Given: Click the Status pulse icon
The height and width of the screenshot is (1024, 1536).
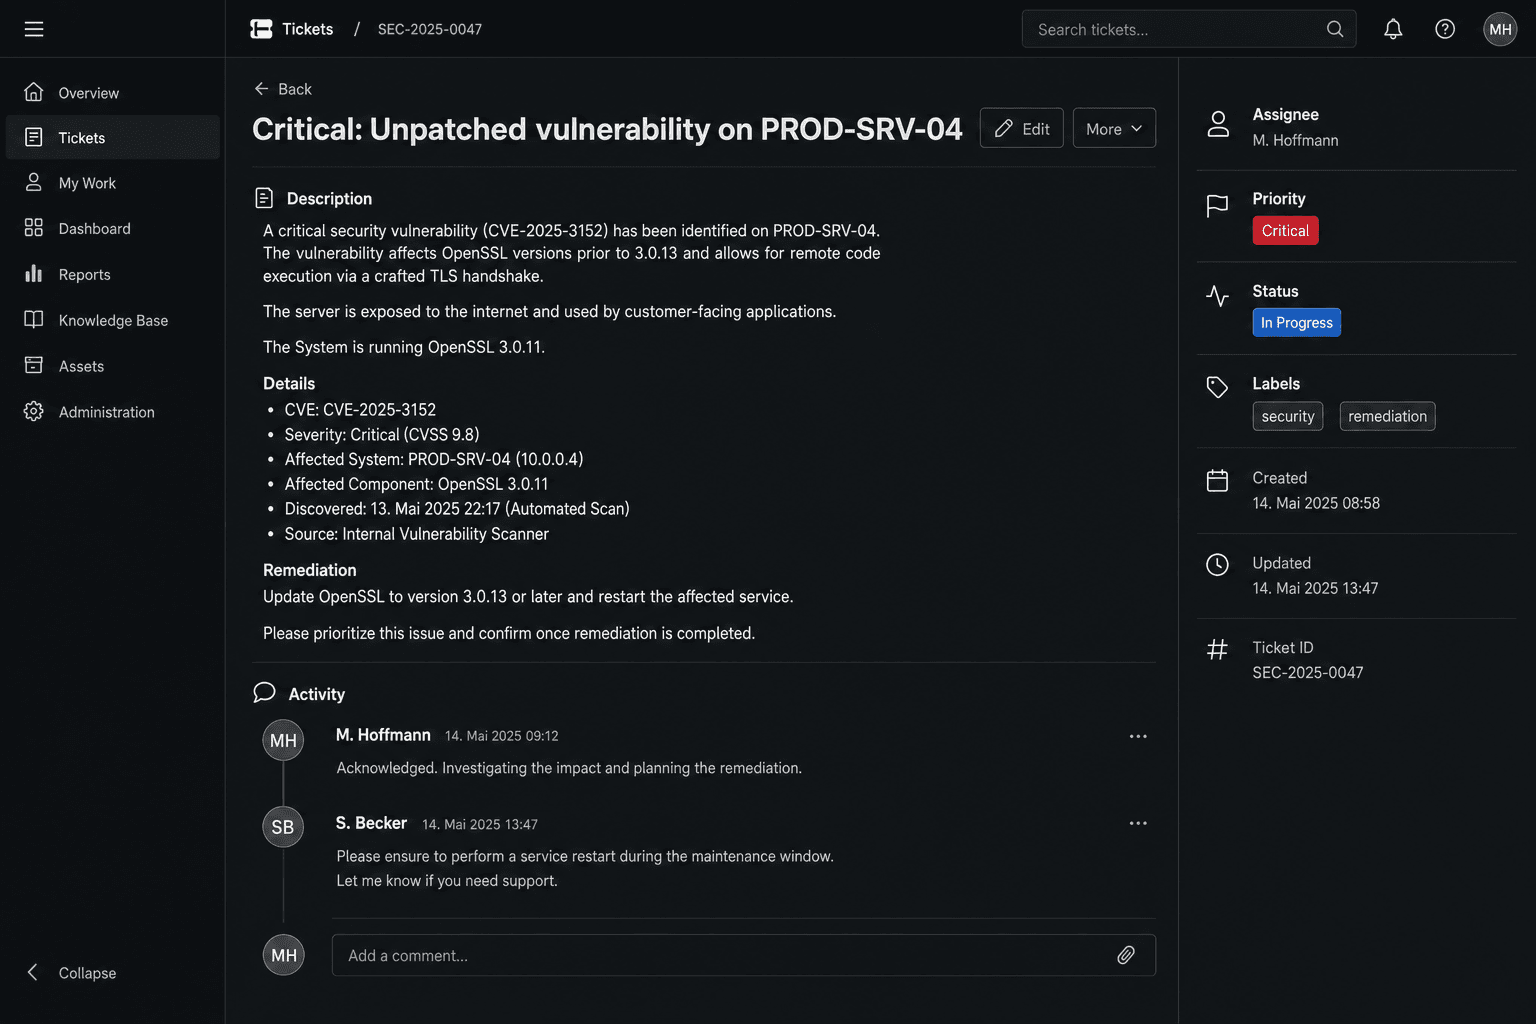Looking at the screenshot, I should [x=1217, y=296].
